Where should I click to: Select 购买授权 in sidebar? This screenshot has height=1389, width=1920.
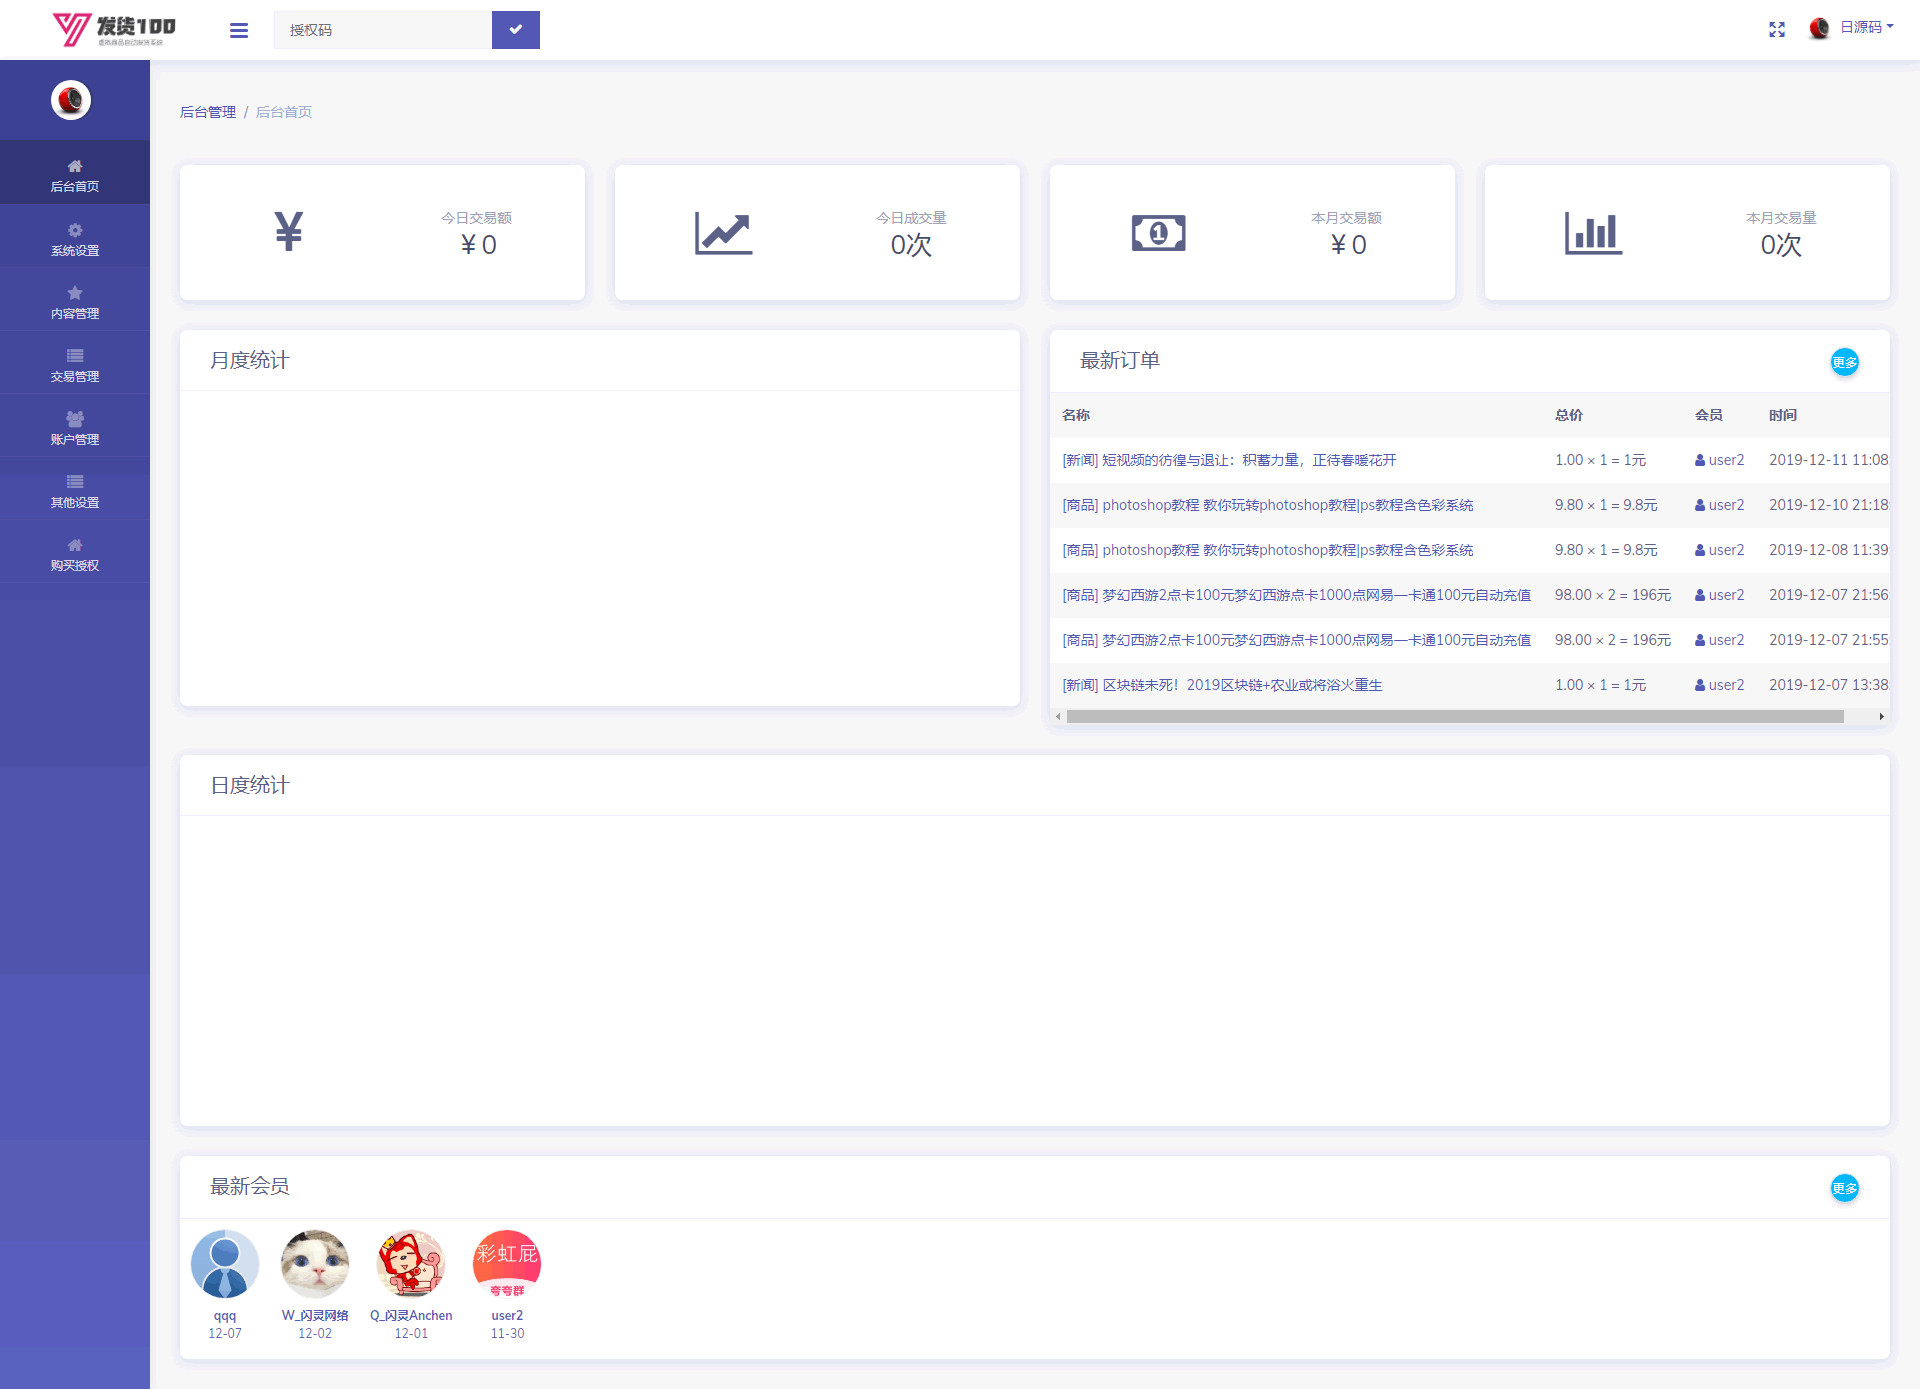(x=75, y=555)
